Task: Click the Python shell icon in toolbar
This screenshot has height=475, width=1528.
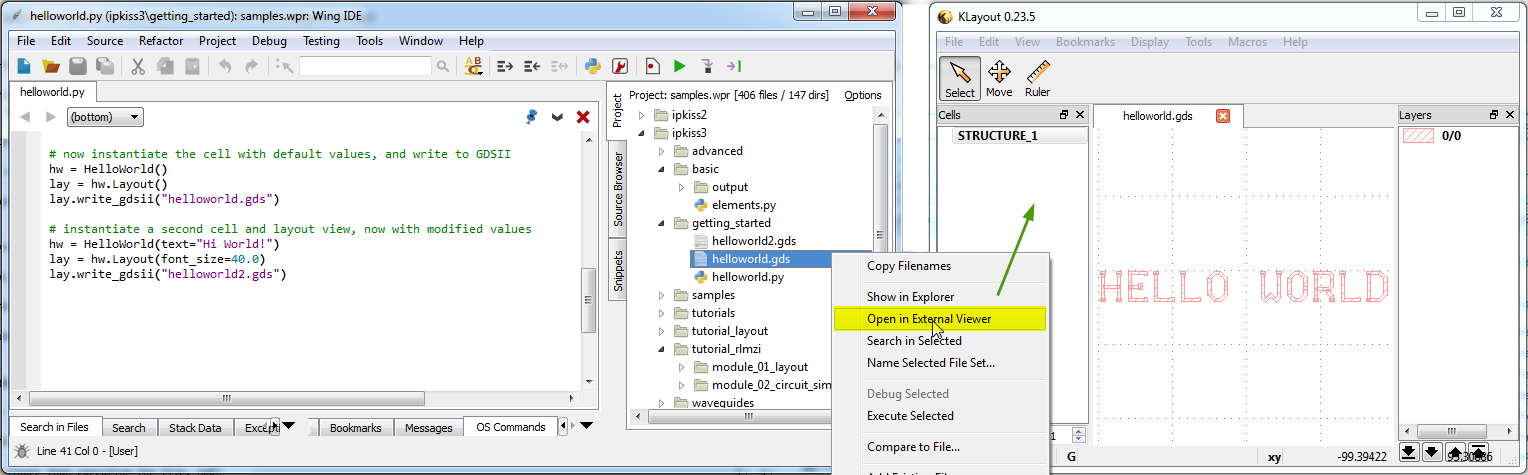Action: click(x=592, y=66)
